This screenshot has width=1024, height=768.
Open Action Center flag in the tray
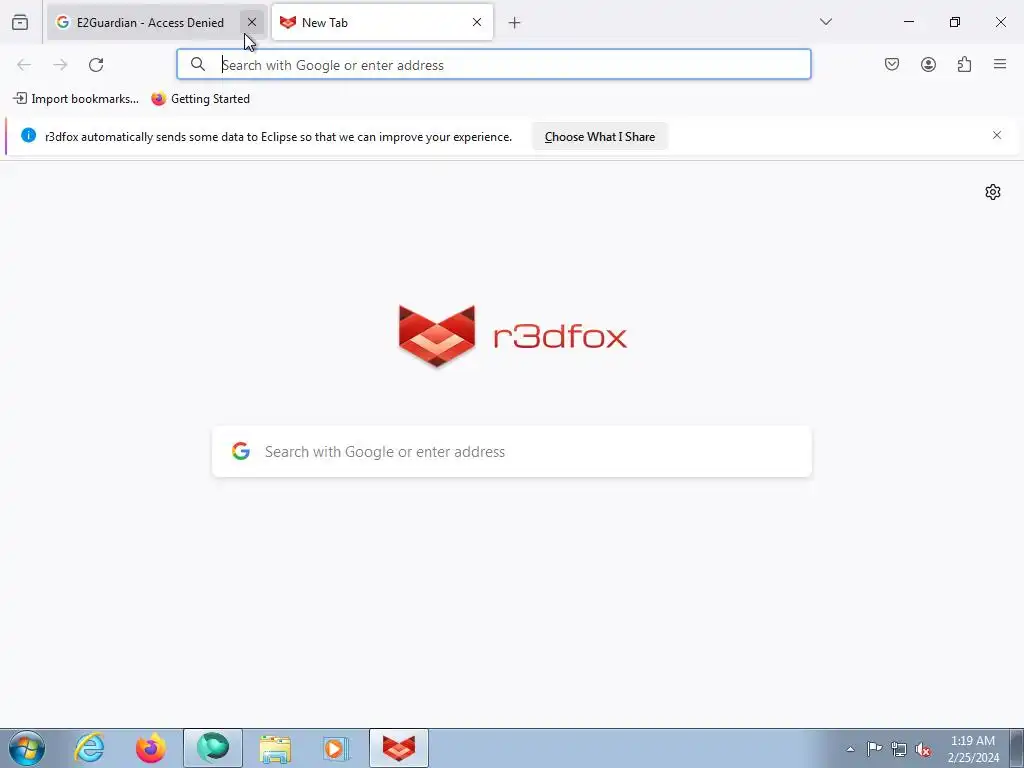[874, 749]
